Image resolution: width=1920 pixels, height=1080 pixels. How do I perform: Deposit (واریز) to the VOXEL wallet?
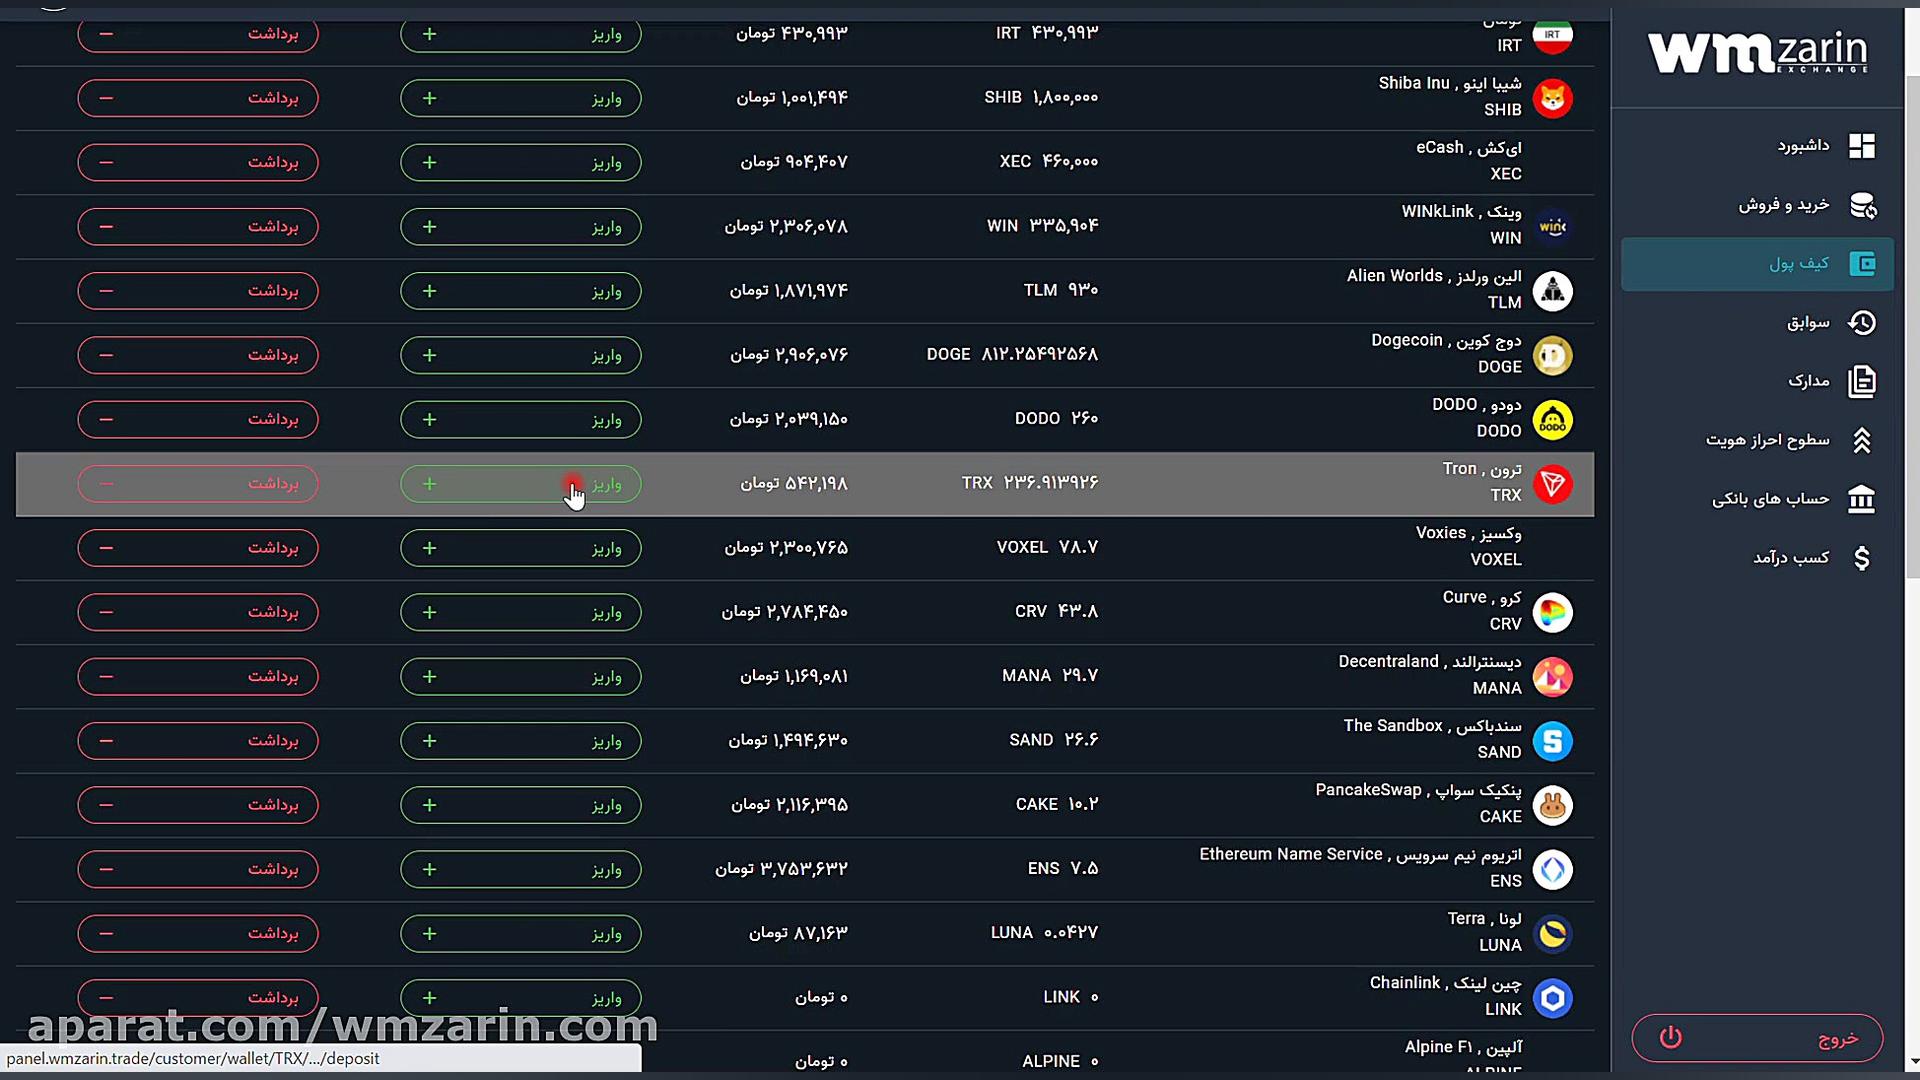(x=520, y=548)
